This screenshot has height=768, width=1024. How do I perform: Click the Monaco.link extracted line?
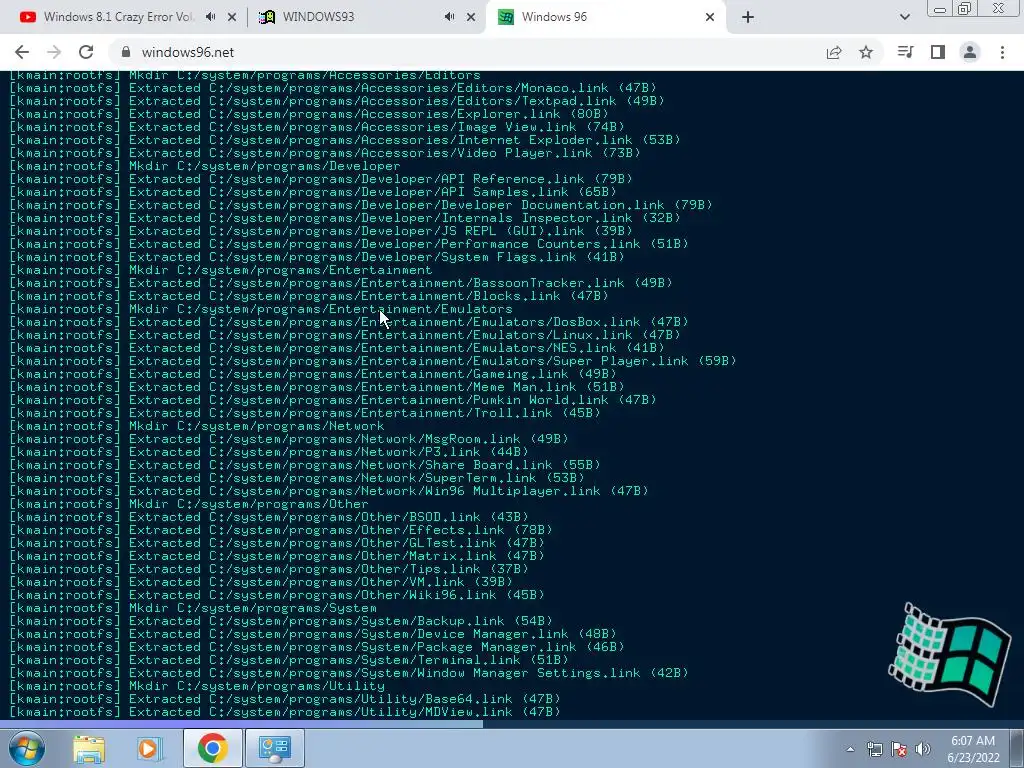point(333,88)
